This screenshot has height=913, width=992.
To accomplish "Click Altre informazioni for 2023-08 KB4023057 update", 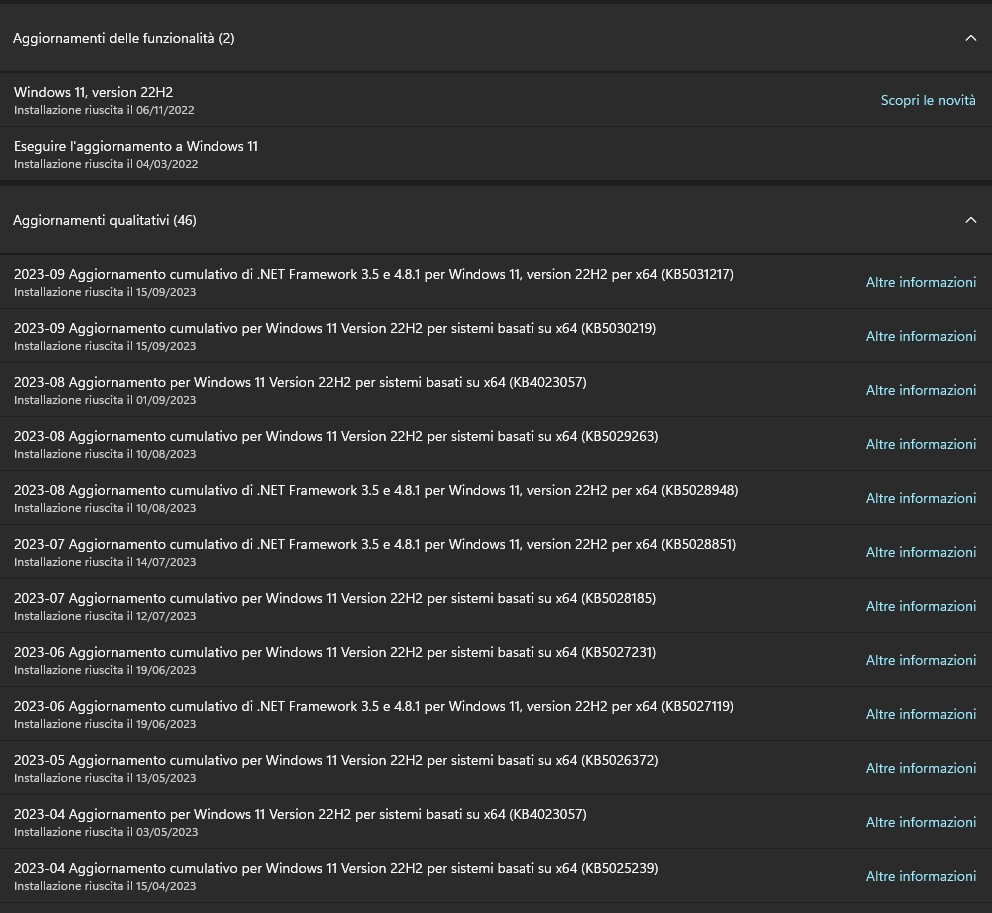I will [x=920, y=390].
